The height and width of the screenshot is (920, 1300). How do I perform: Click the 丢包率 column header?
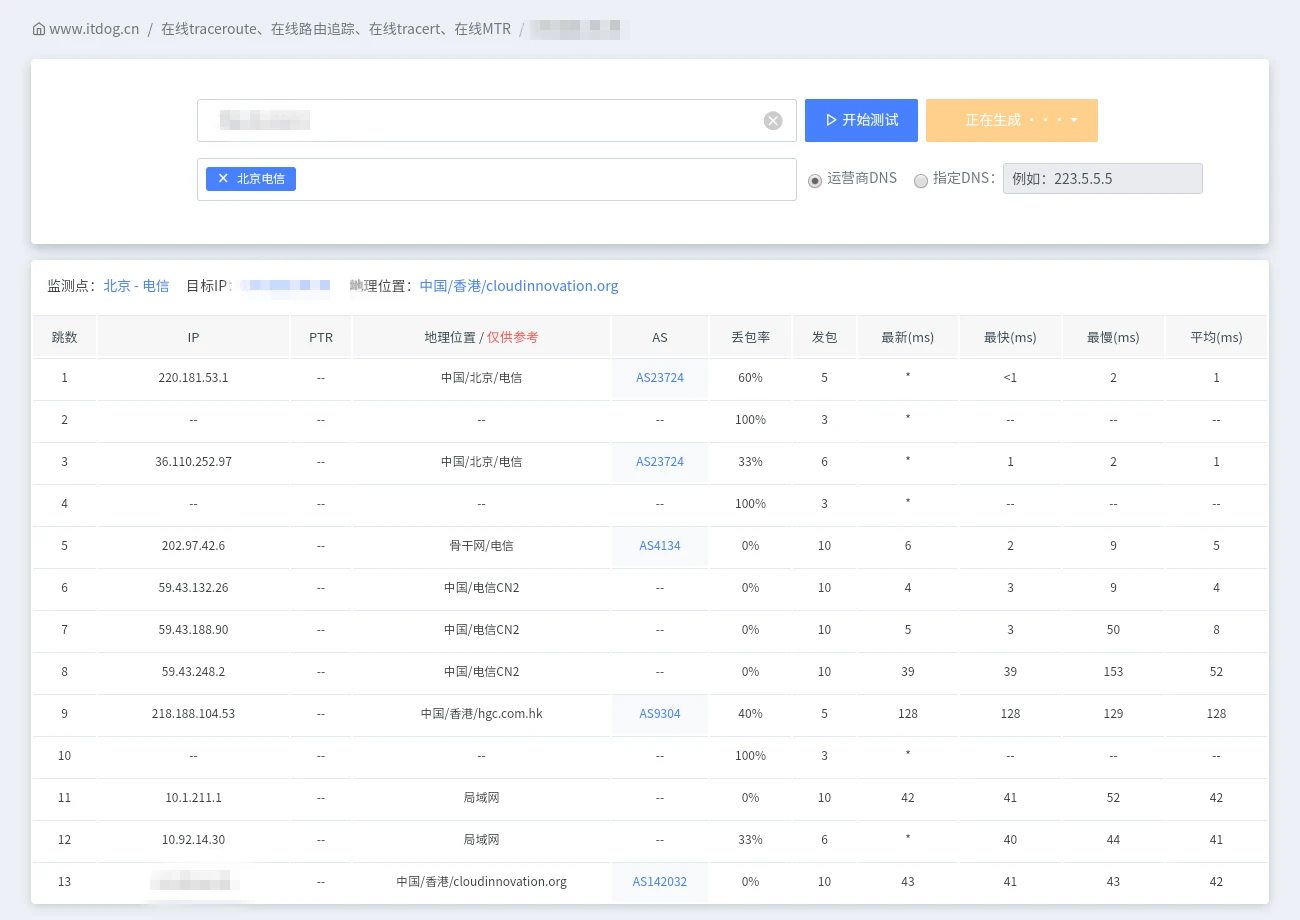(750, 337)
